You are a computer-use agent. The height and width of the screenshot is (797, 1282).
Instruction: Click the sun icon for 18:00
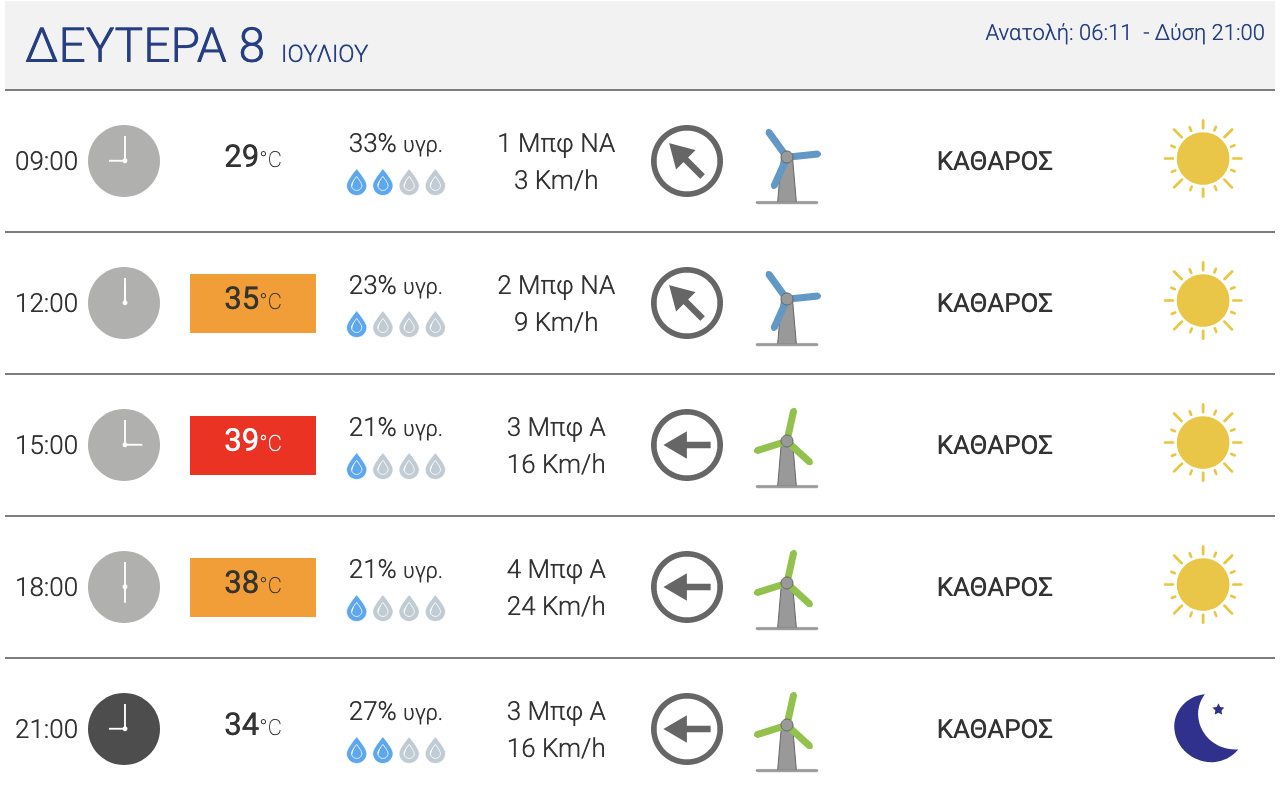(1202, 586)
